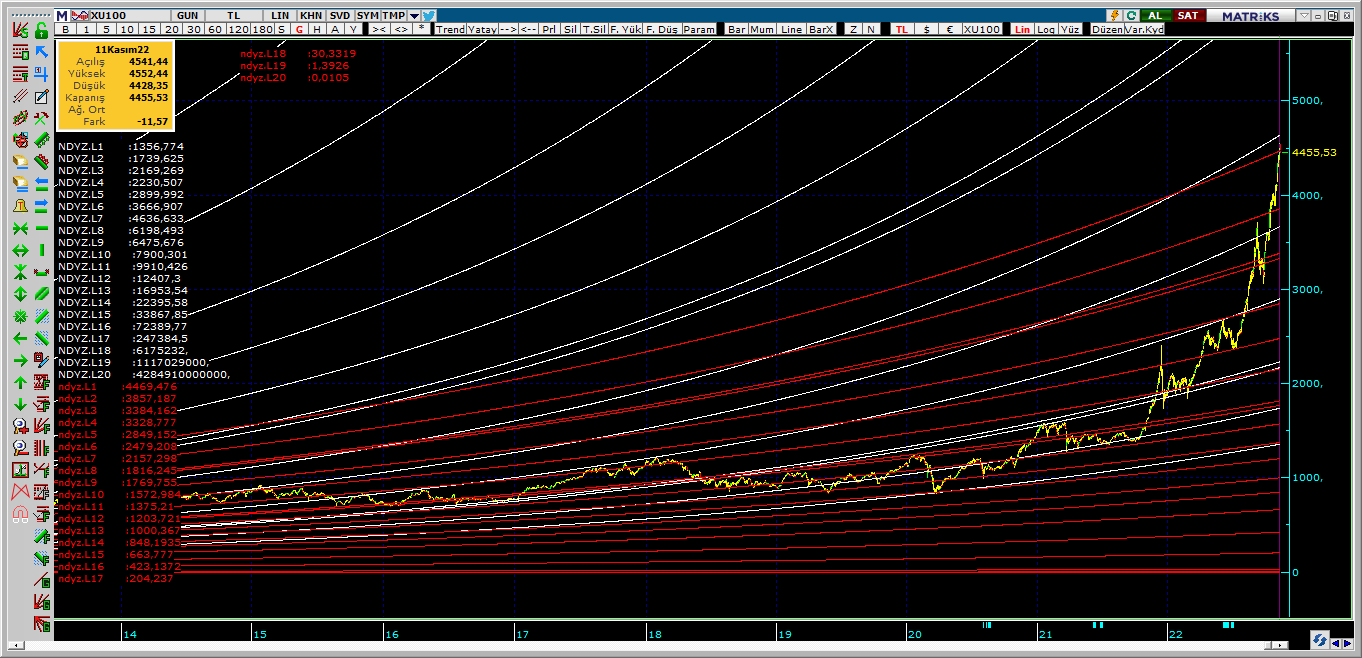Image resolution: width=1362 pixels, height=658 pixels.
Task: Click the orange lightning bolt icon
Action: click(1114, 16)
